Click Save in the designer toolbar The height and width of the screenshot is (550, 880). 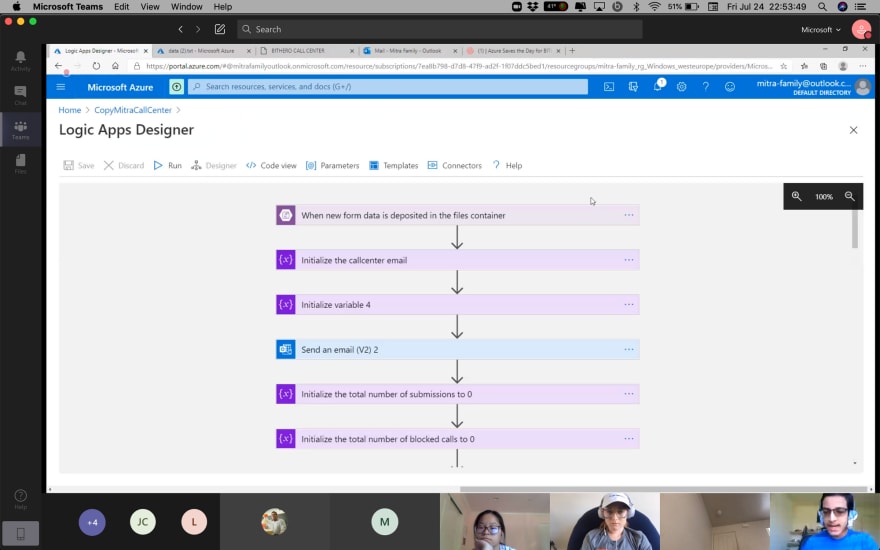[79, 166]
